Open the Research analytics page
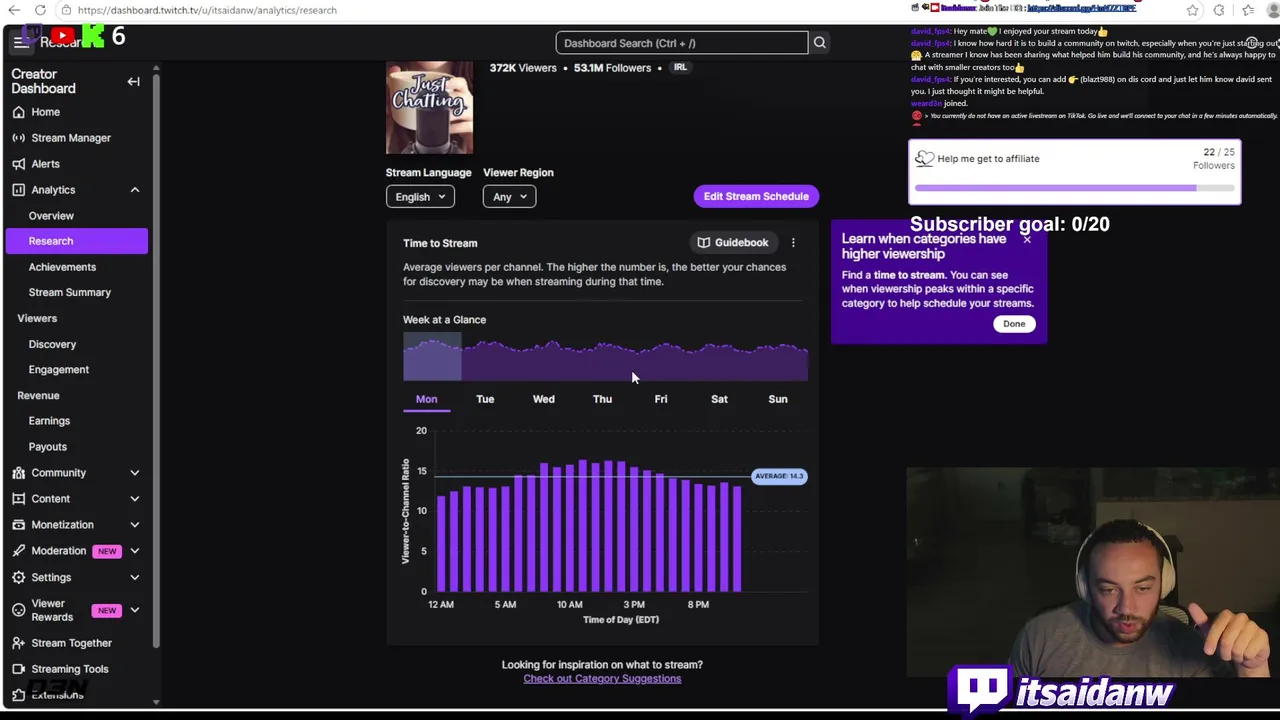This screenshot has height=720, width=1280. [x=76, y=241]
